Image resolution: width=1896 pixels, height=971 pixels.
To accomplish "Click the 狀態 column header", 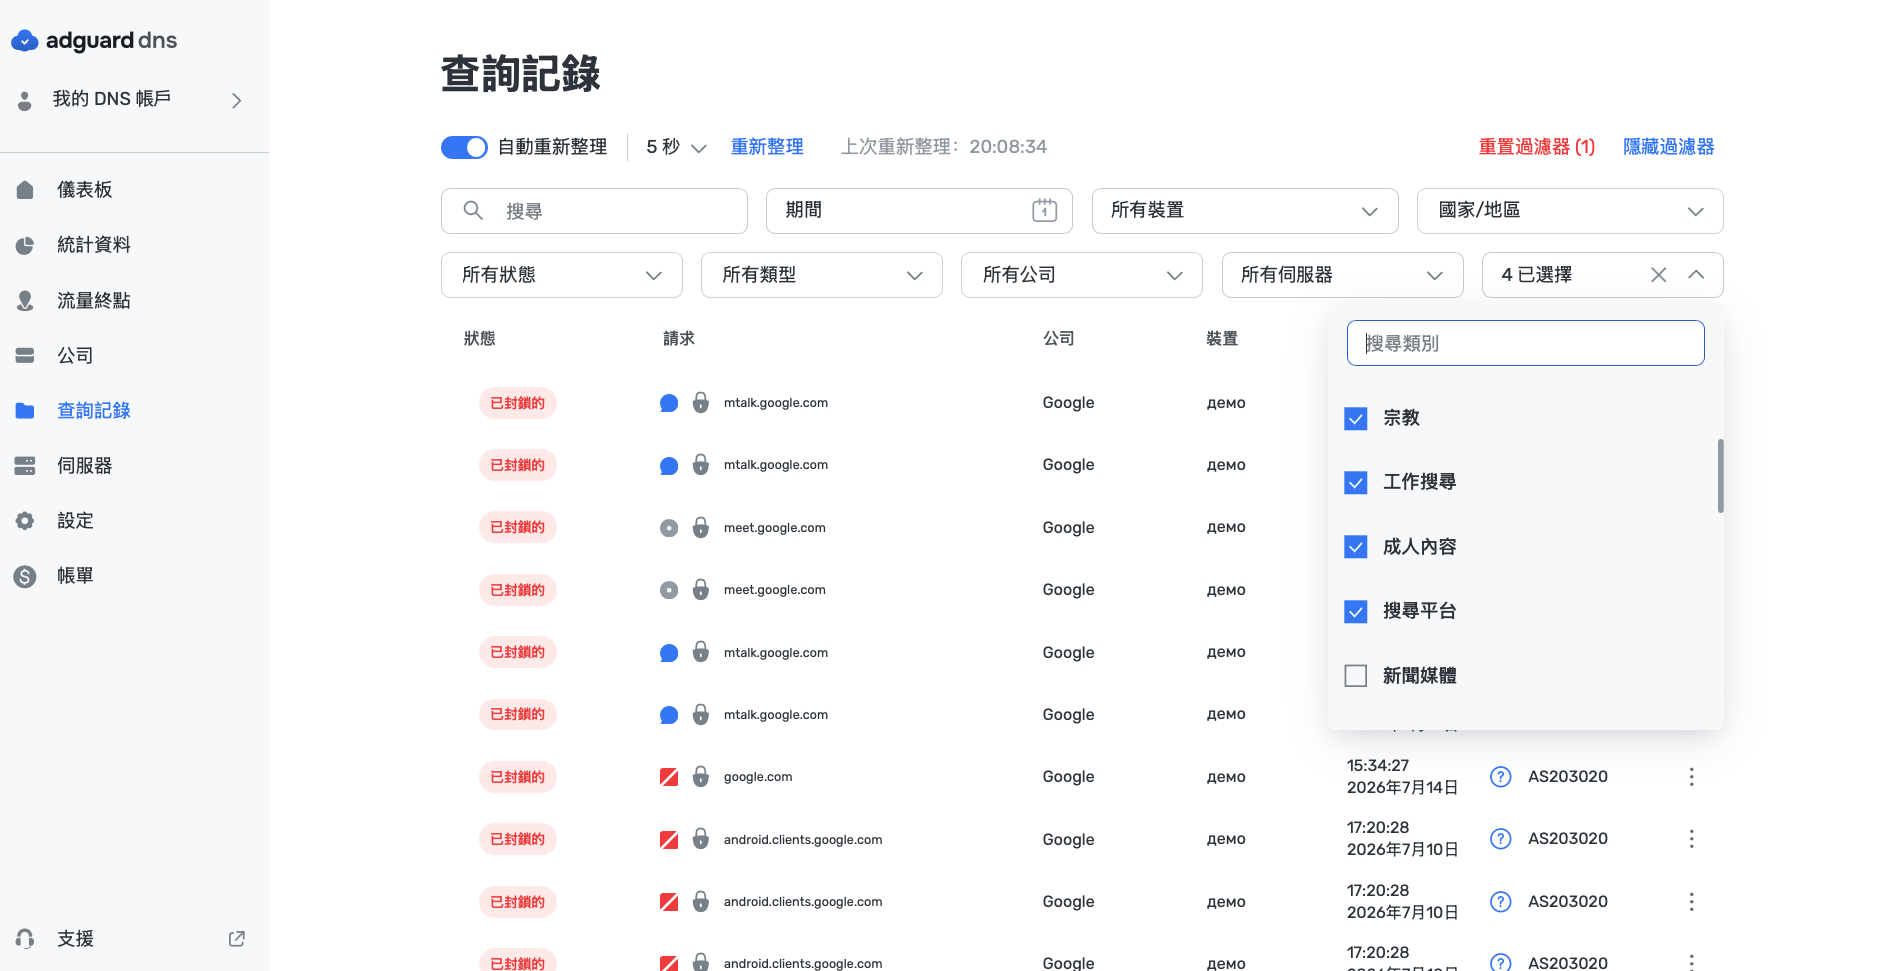I will tap(480, 339).
